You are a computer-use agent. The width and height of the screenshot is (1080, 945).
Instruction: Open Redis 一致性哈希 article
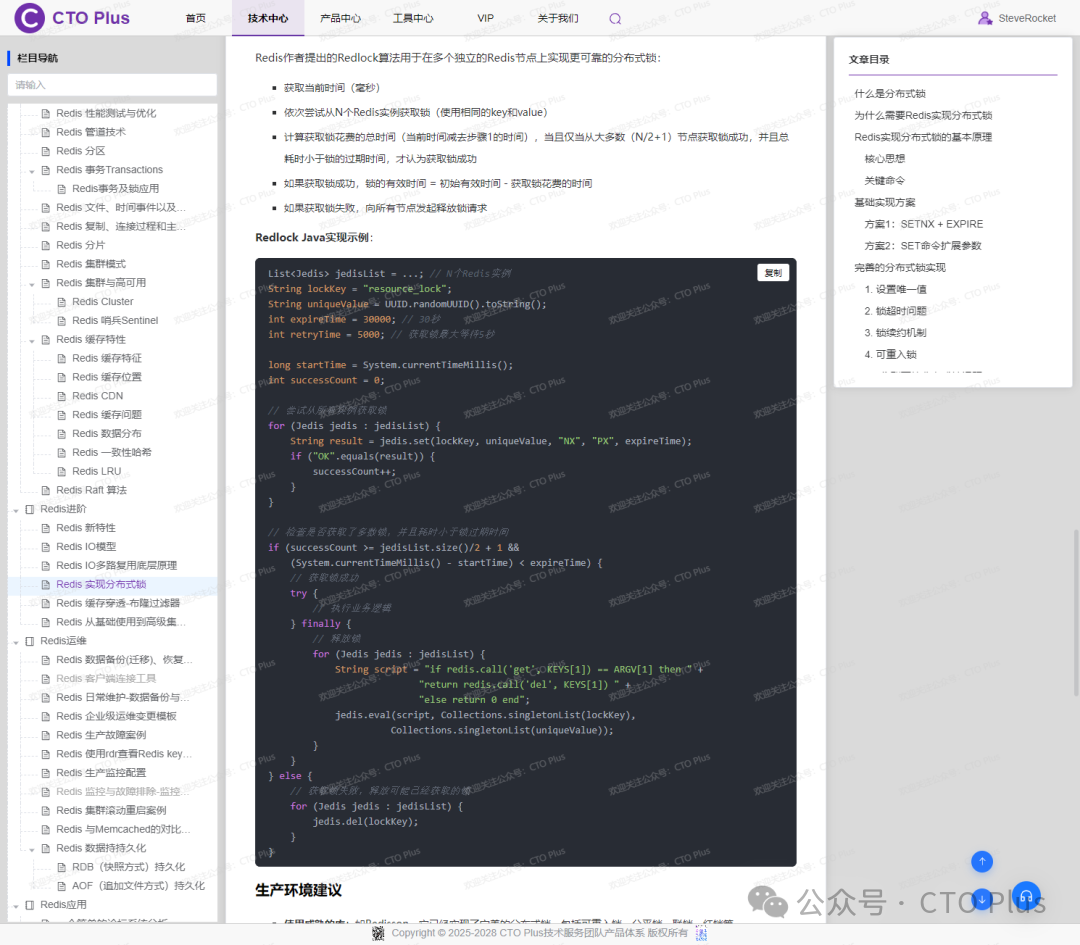(x=112, y=453)
